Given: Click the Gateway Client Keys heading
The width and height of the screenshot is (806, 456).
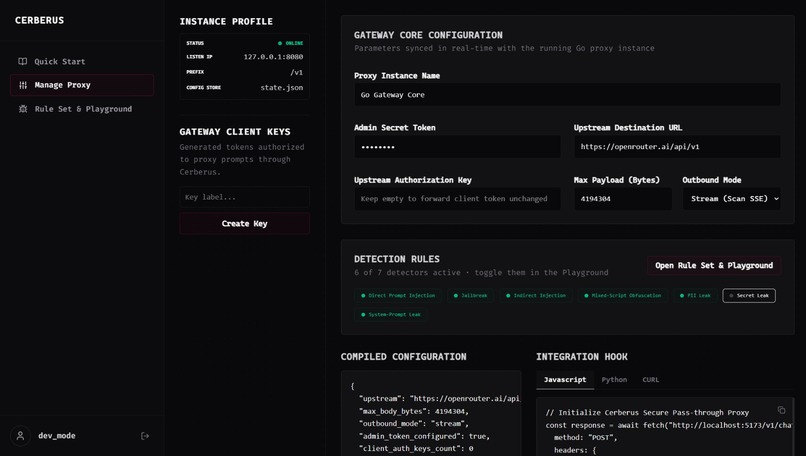Looking at the screenshot, I should point(235,132).
